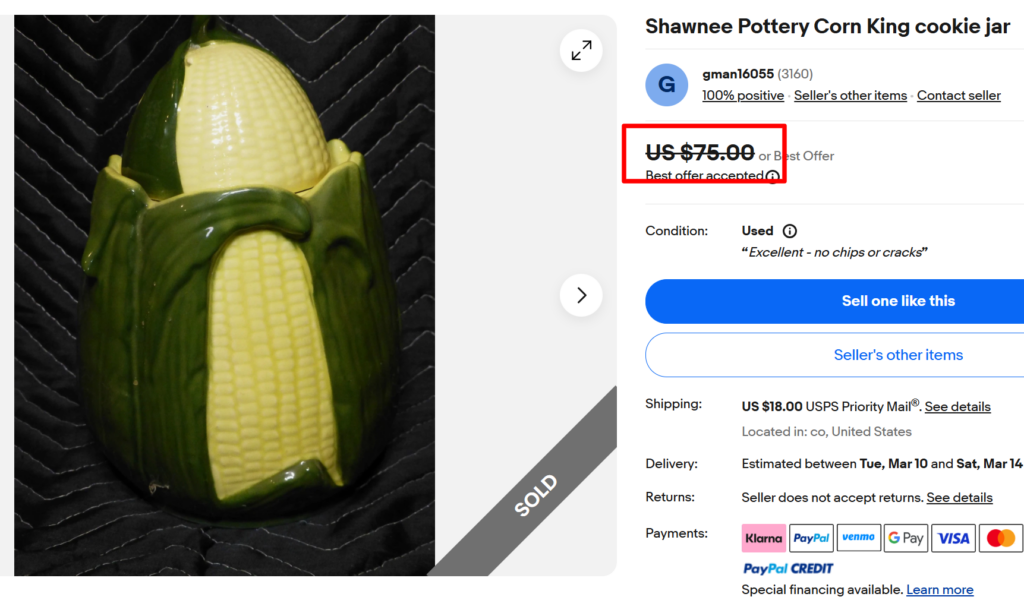
Task: Select the PayPal payment icon
Action: (x=811, y=538)
